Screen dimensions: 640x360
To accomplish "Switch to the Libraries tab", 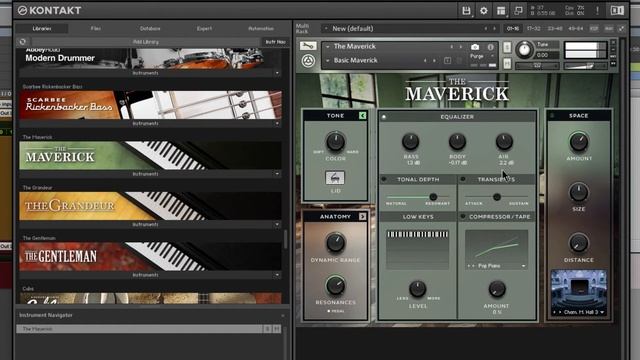I will (x=42, y=29).
